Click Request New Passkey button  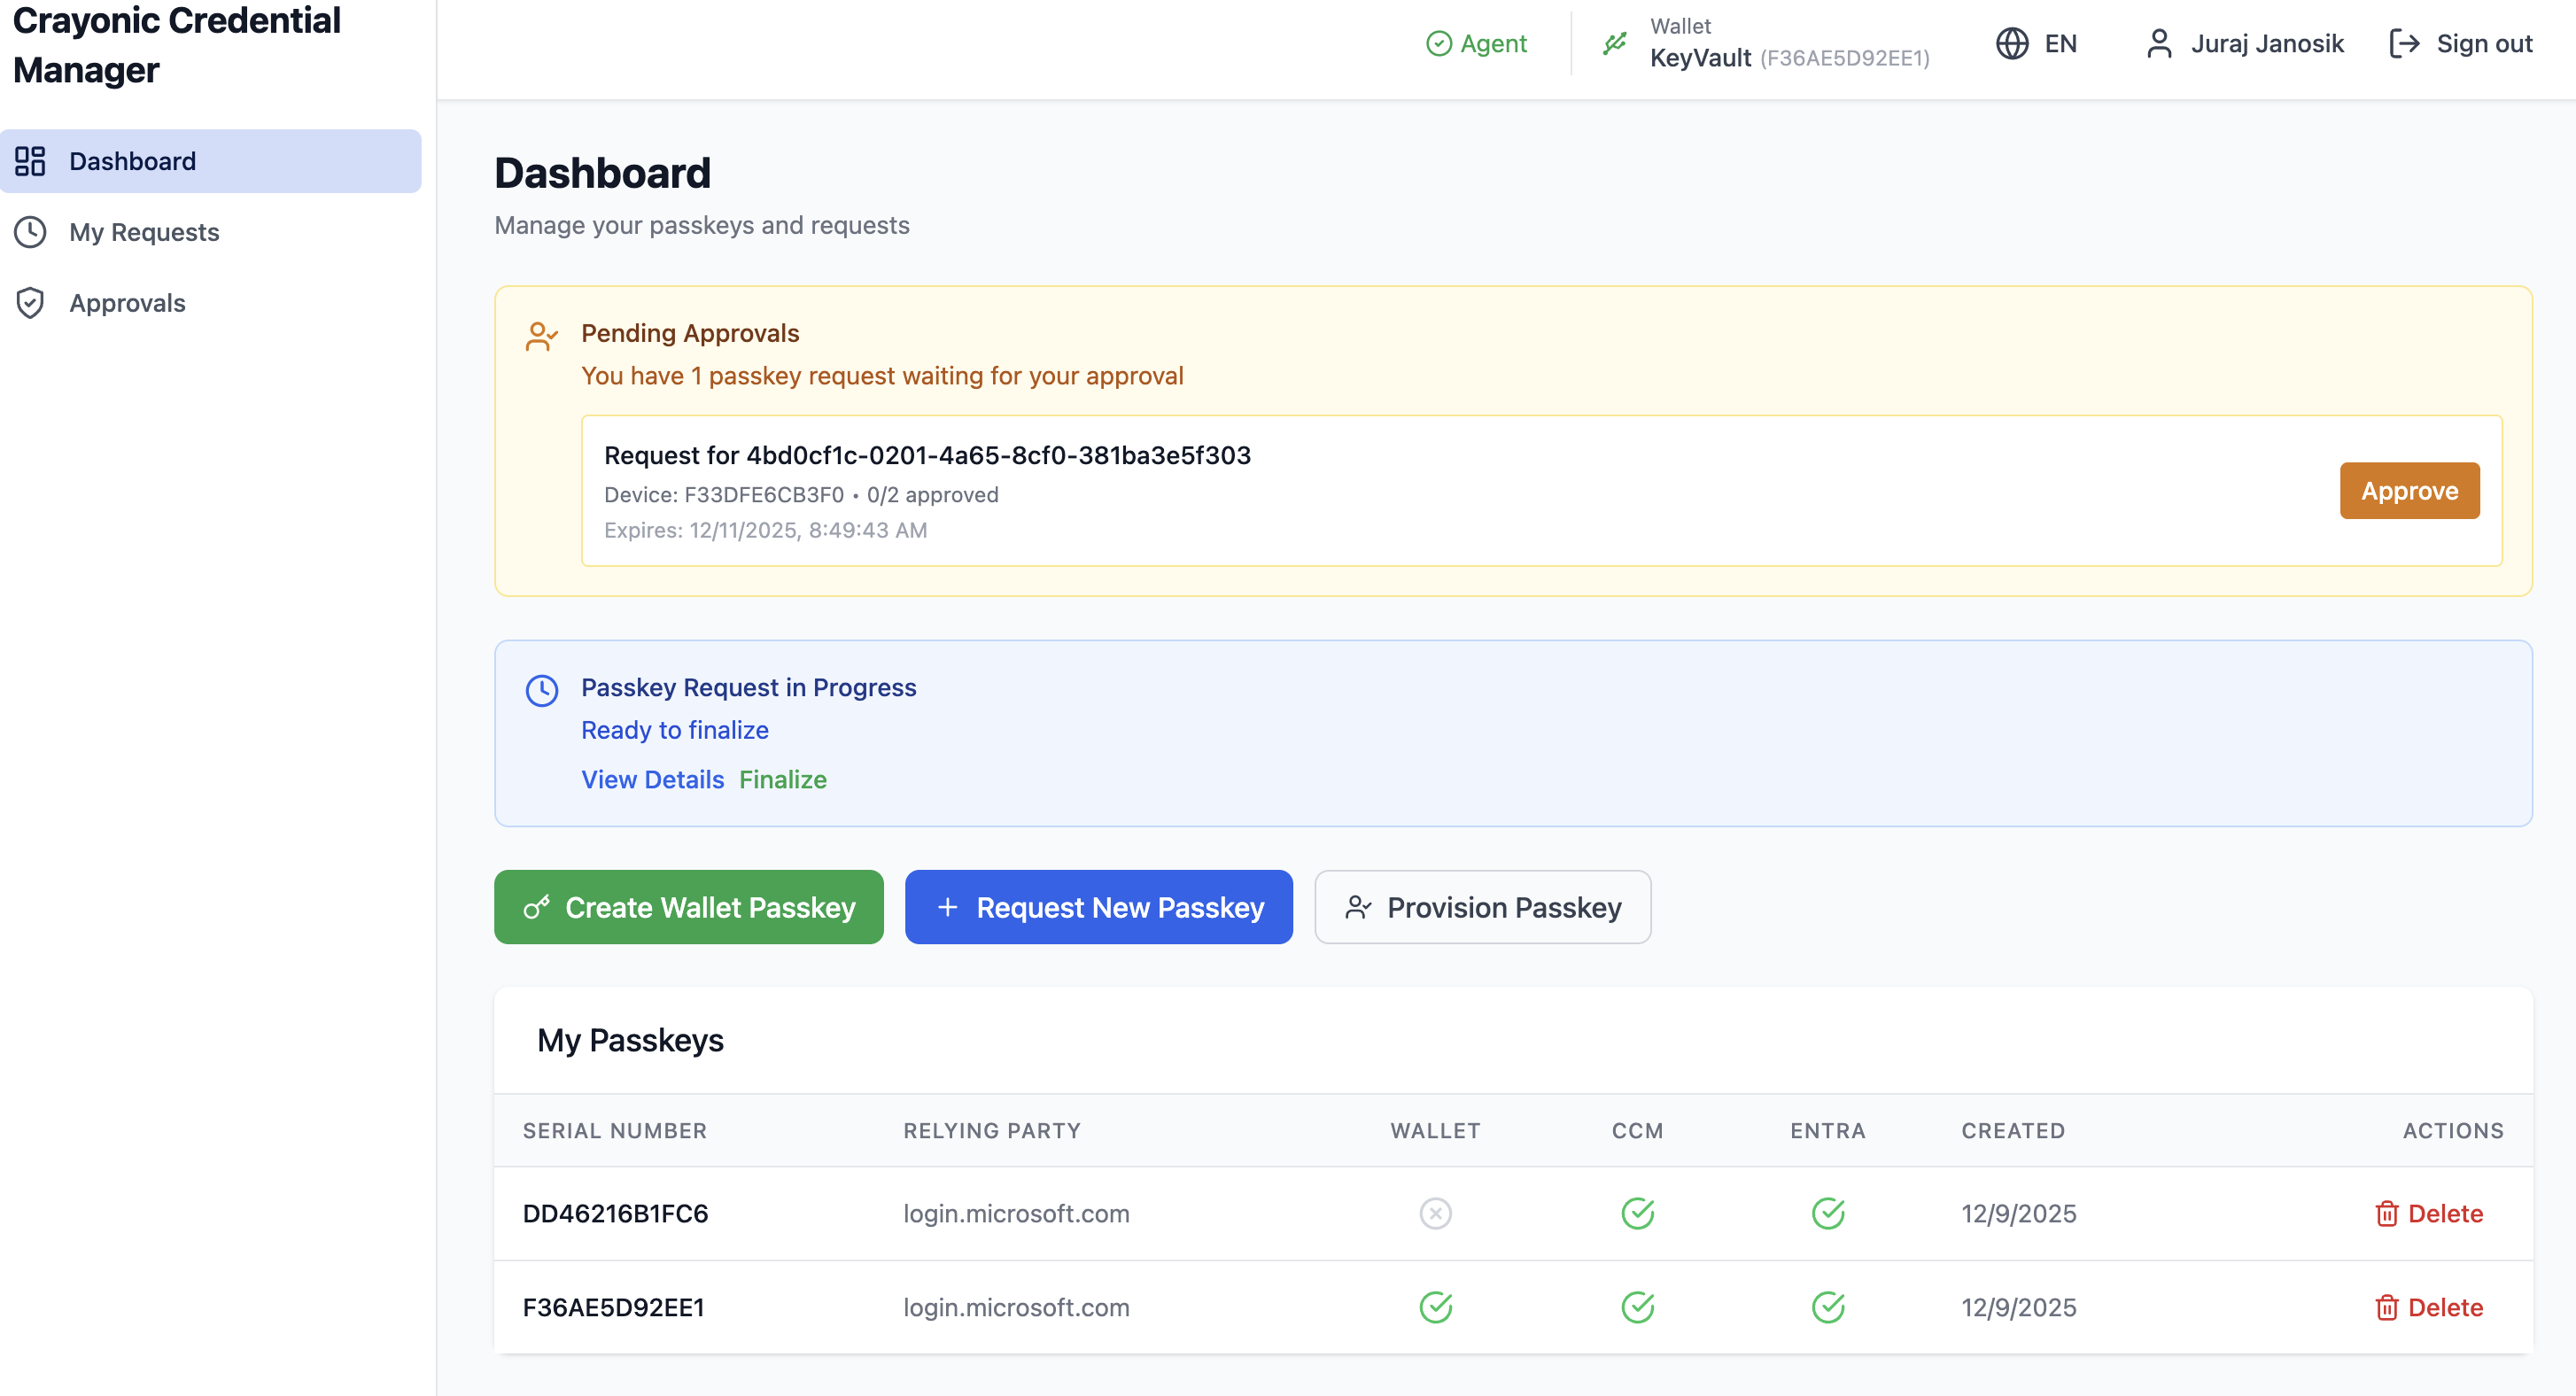point(1098,907)
